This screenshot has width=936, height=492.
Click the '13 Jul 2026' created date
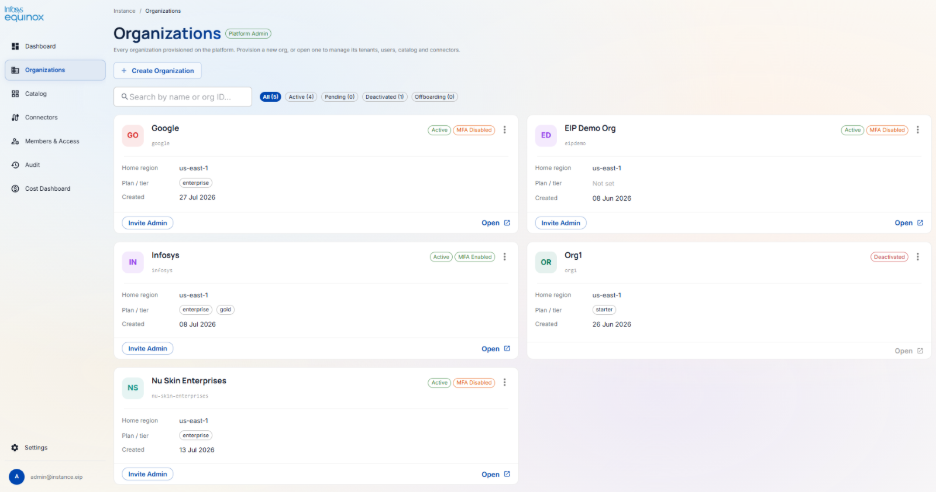tap(196, 450)
